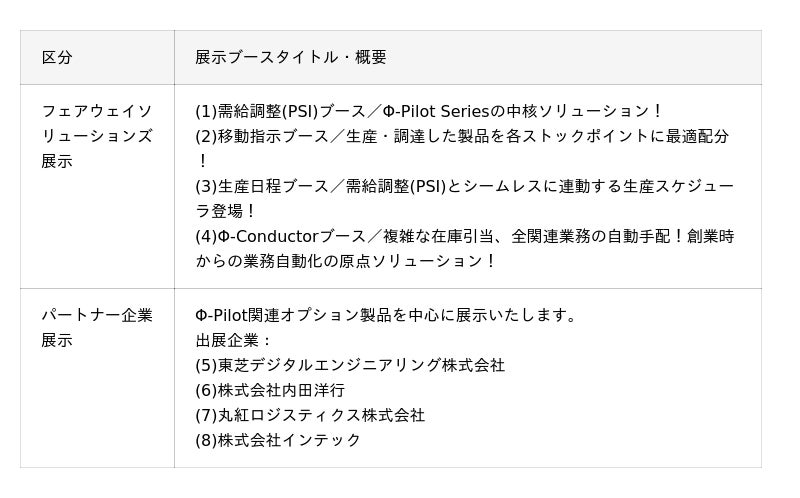Click the 展示ブースタイトル・概要 header cell
Screen dimensions: 800x498
point(290,57)
